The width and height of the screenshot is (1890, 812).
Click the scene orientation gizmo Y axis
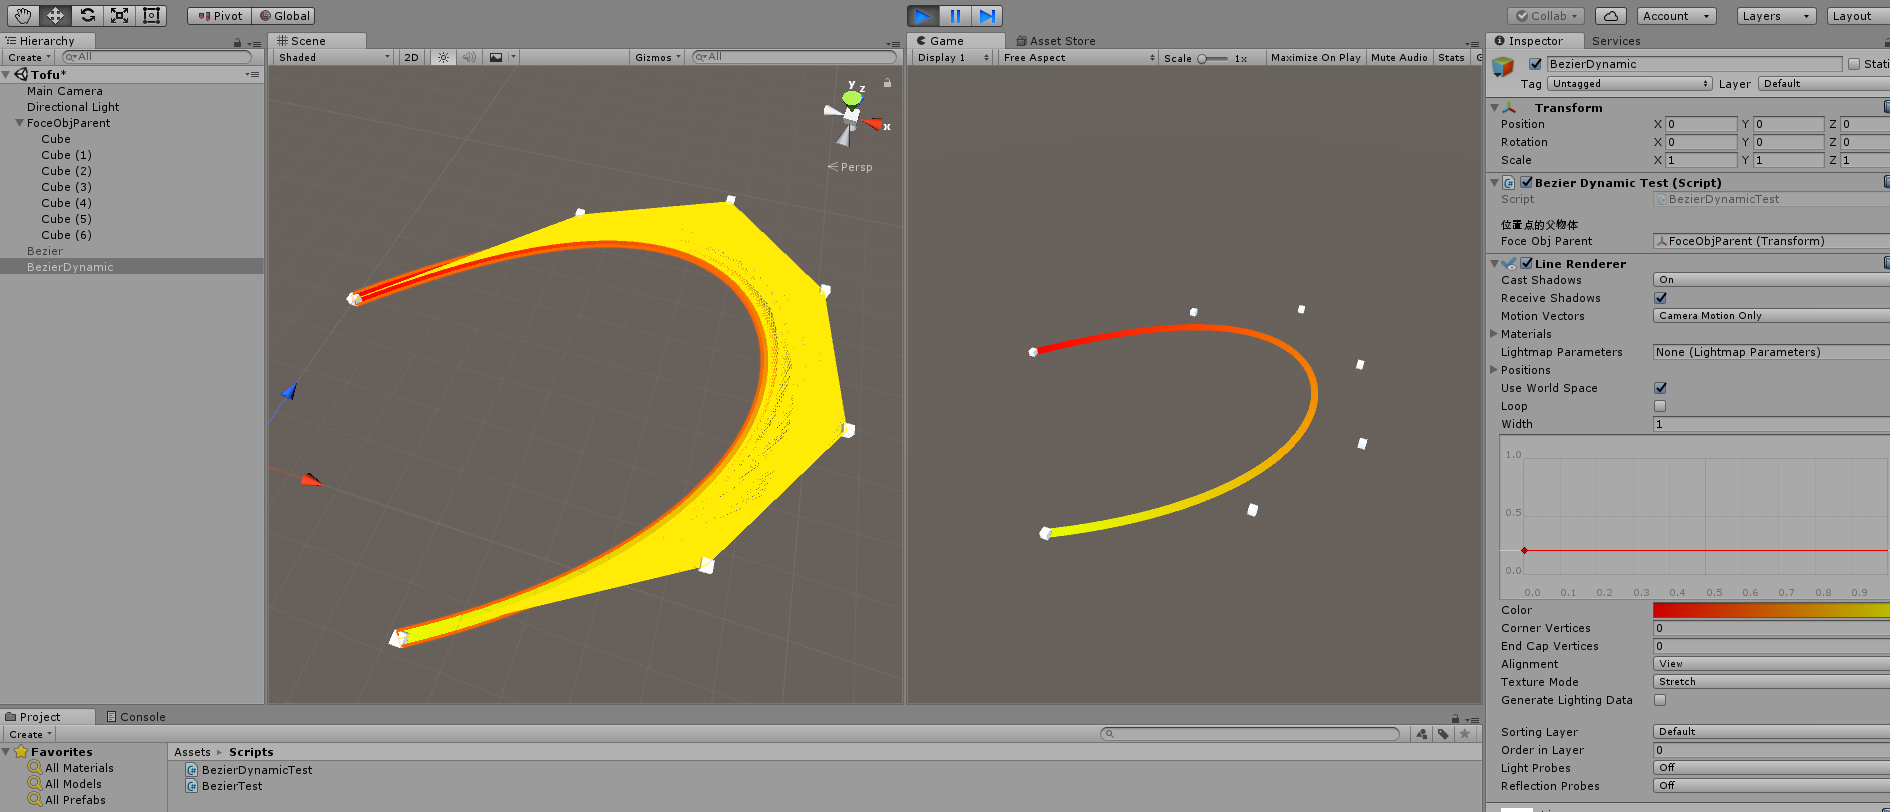coord(852,97)
